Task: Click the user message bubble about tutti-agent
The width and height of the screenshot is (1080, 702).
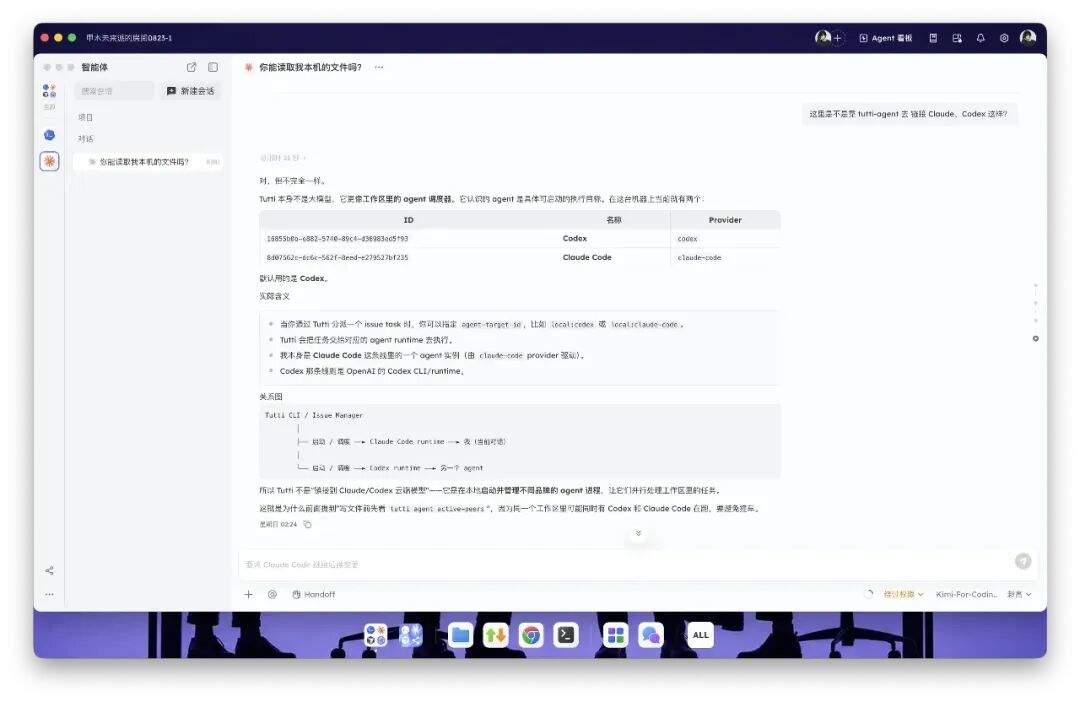Action: (x=908, y=114)
